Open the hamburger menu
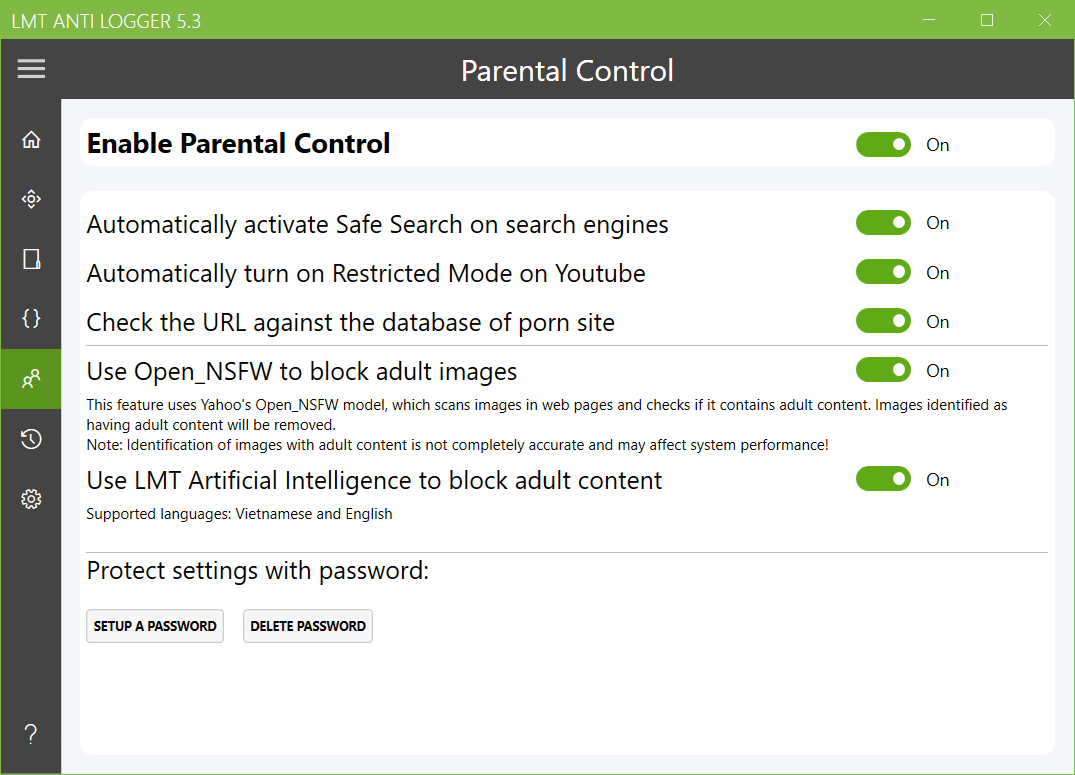Image resolution: width=1075 pixels, height=775 pixels. (x=31, y=69)
